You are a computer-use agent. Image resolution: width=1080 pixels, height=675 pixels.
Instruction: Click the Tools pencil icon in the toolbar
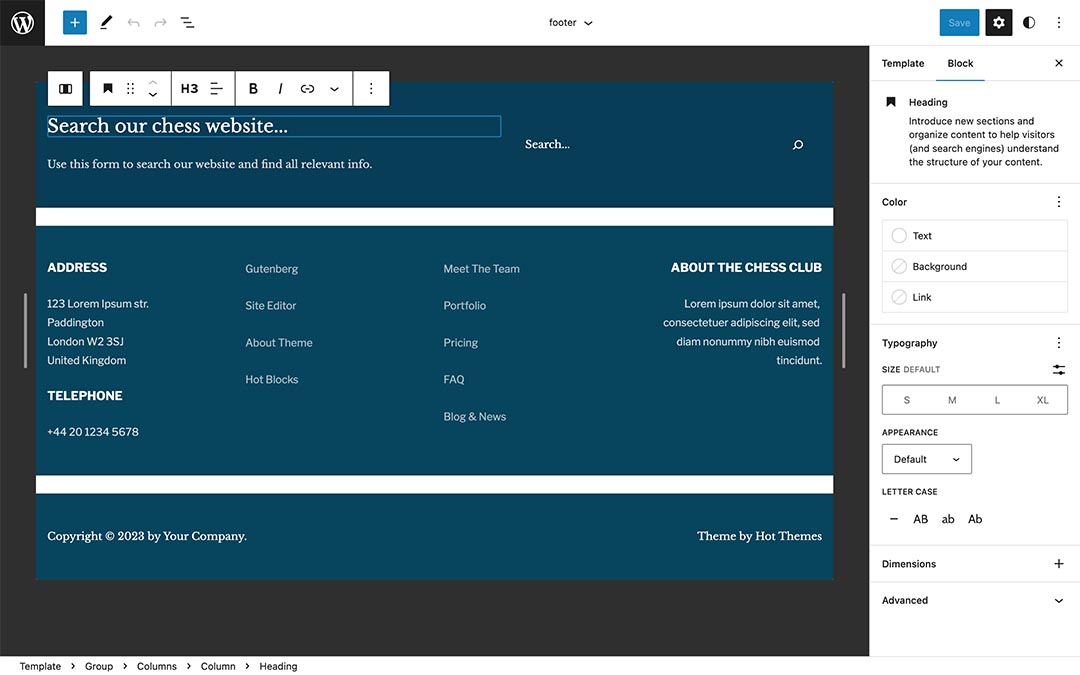[x=106, y=21]
